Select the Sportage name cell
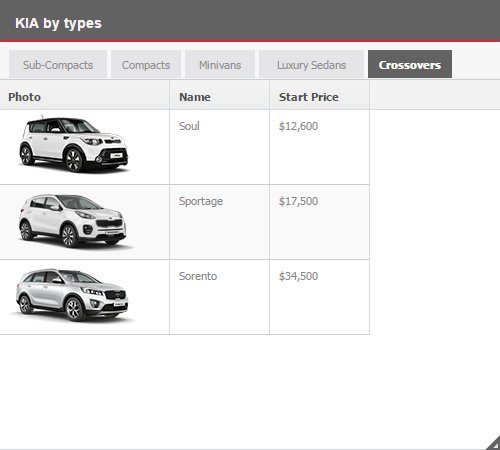 point(219,222)
